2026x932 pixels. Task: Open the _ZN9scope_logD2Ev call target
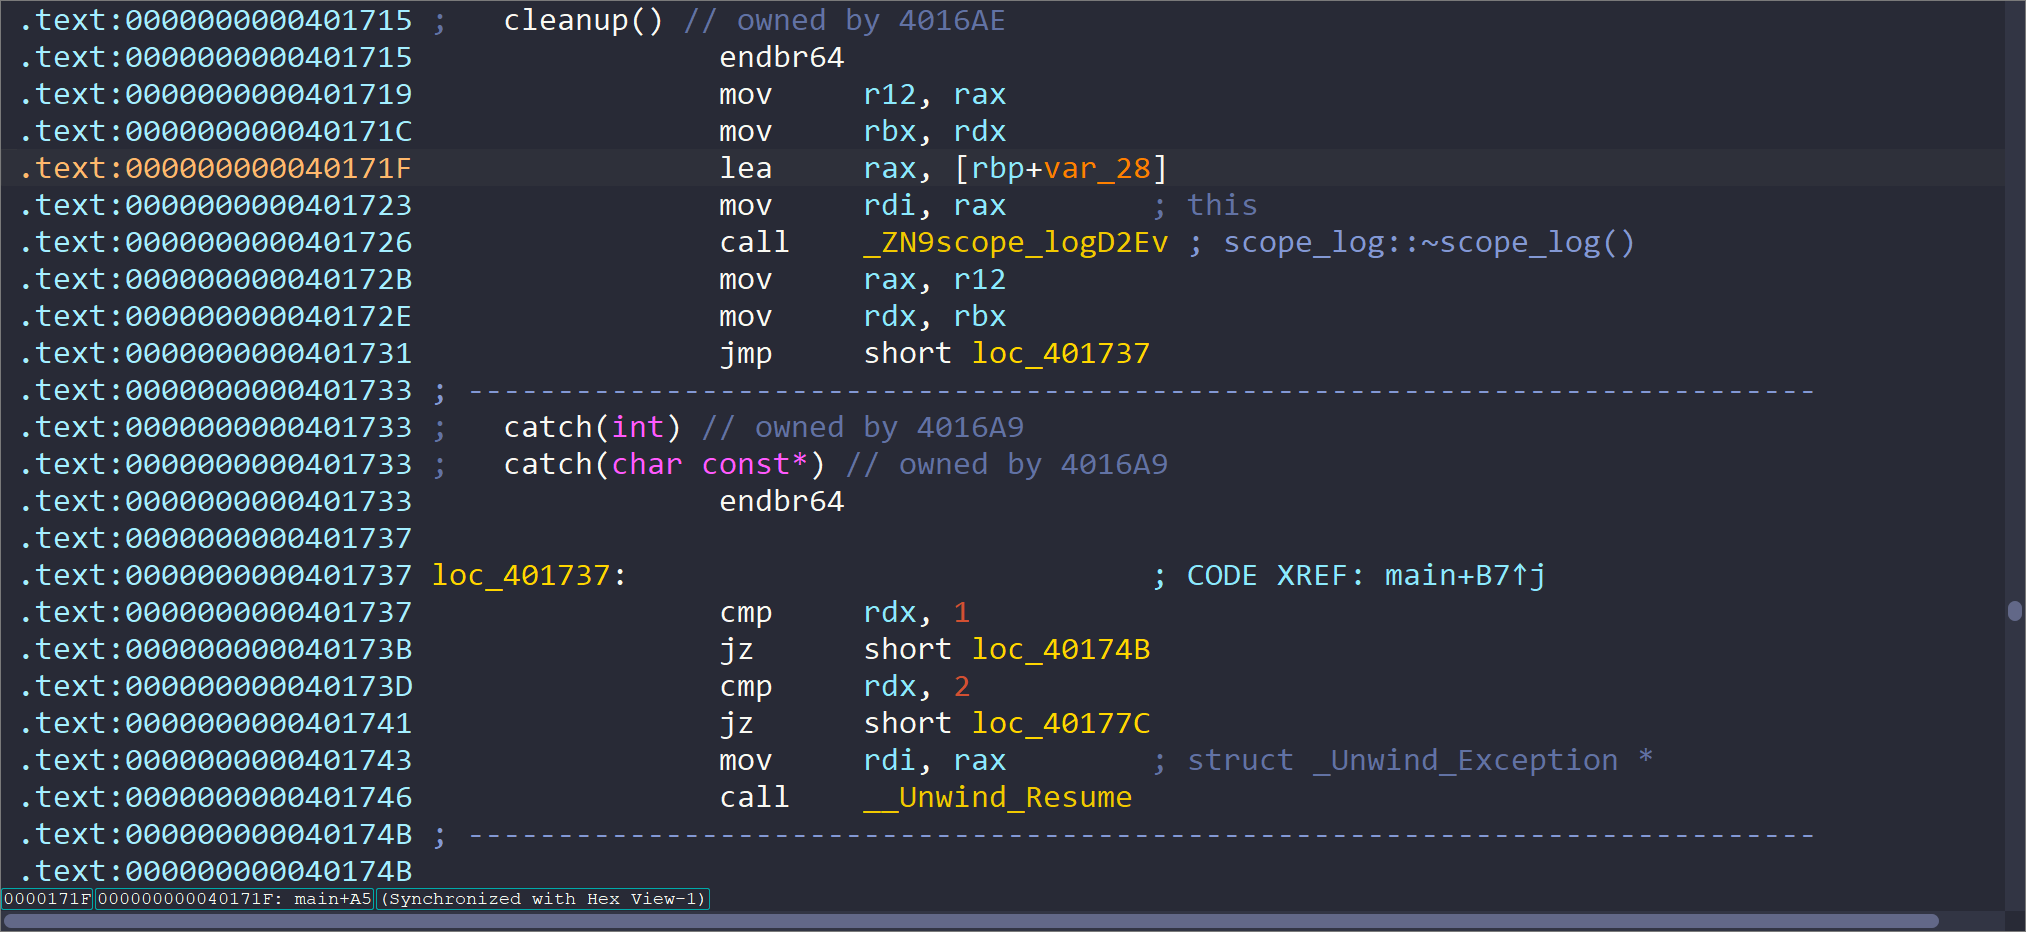pos(1016,242)
